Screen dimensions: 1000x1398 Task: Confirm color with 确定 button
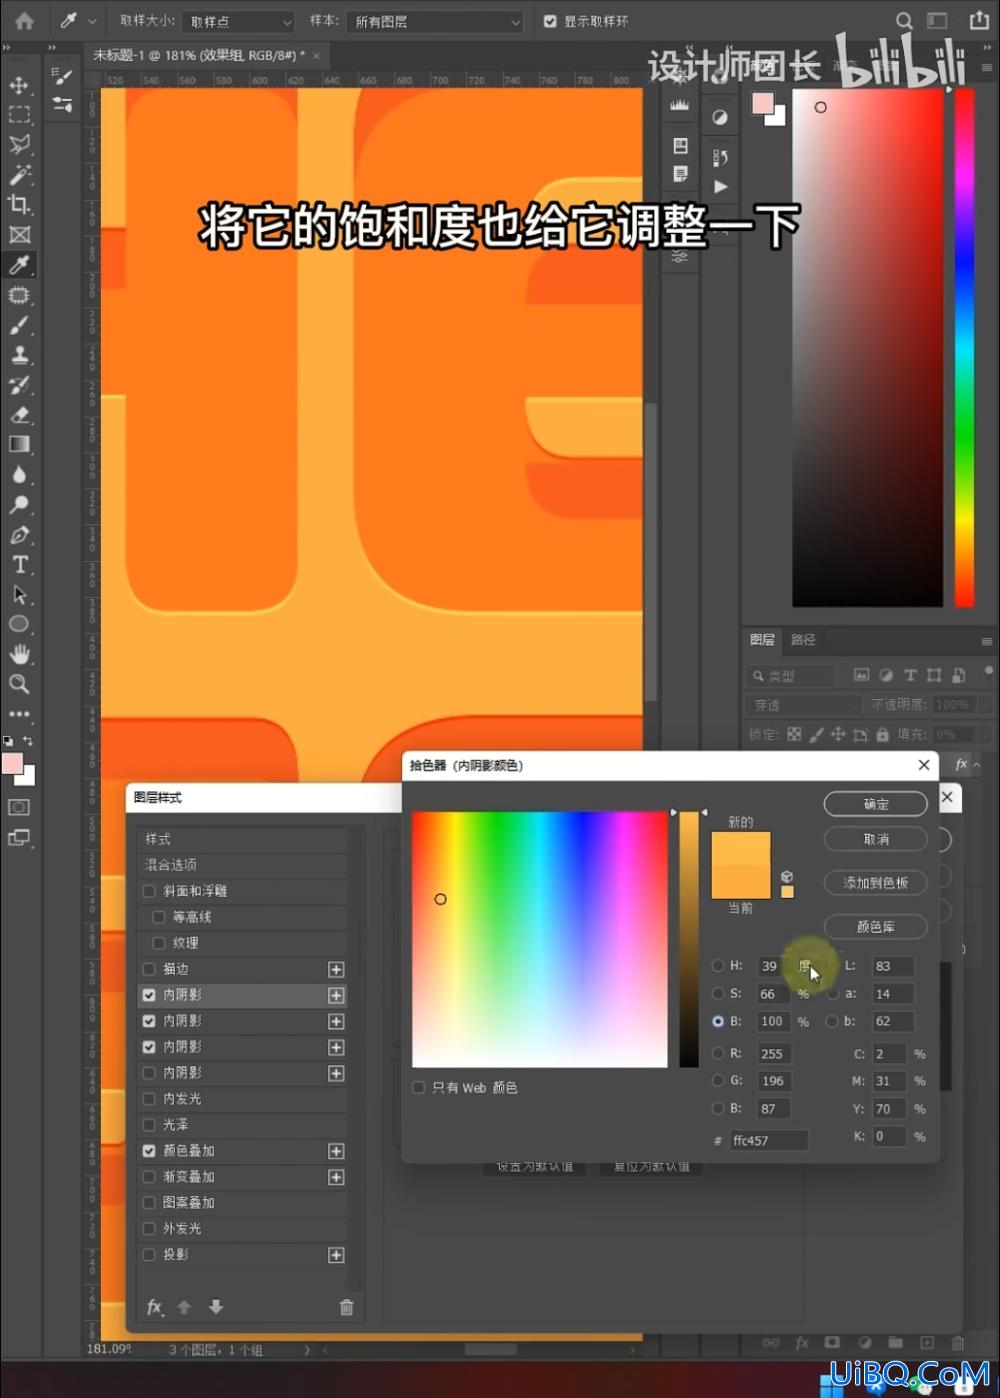[876, 804]
